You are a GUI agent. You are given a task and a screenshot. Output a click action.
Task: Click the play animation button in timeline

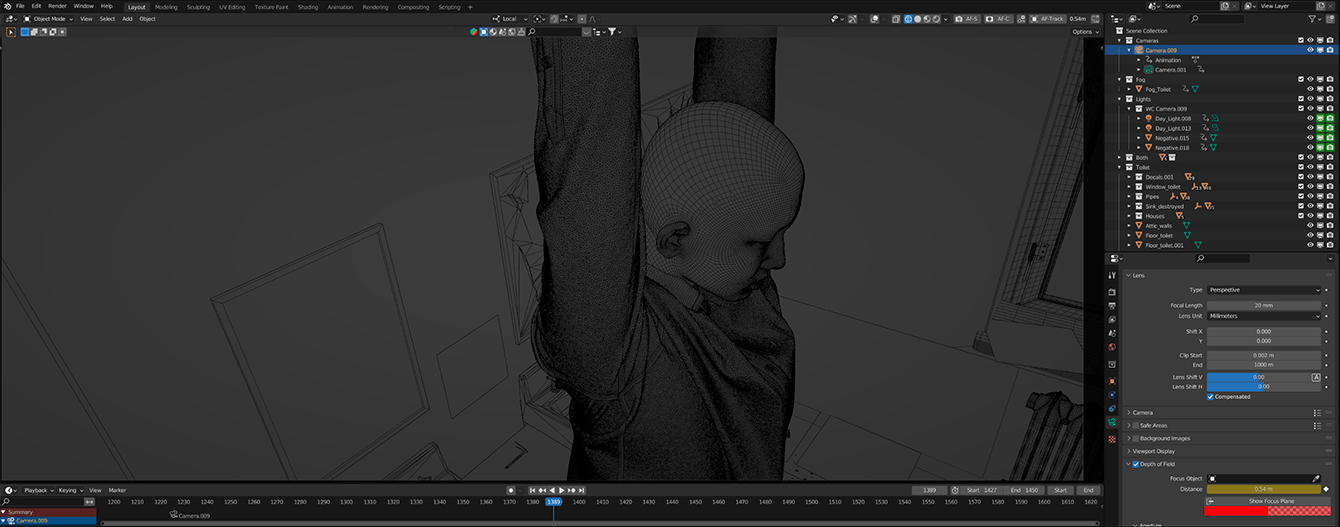pyautogui.click(x=562, y=490)
